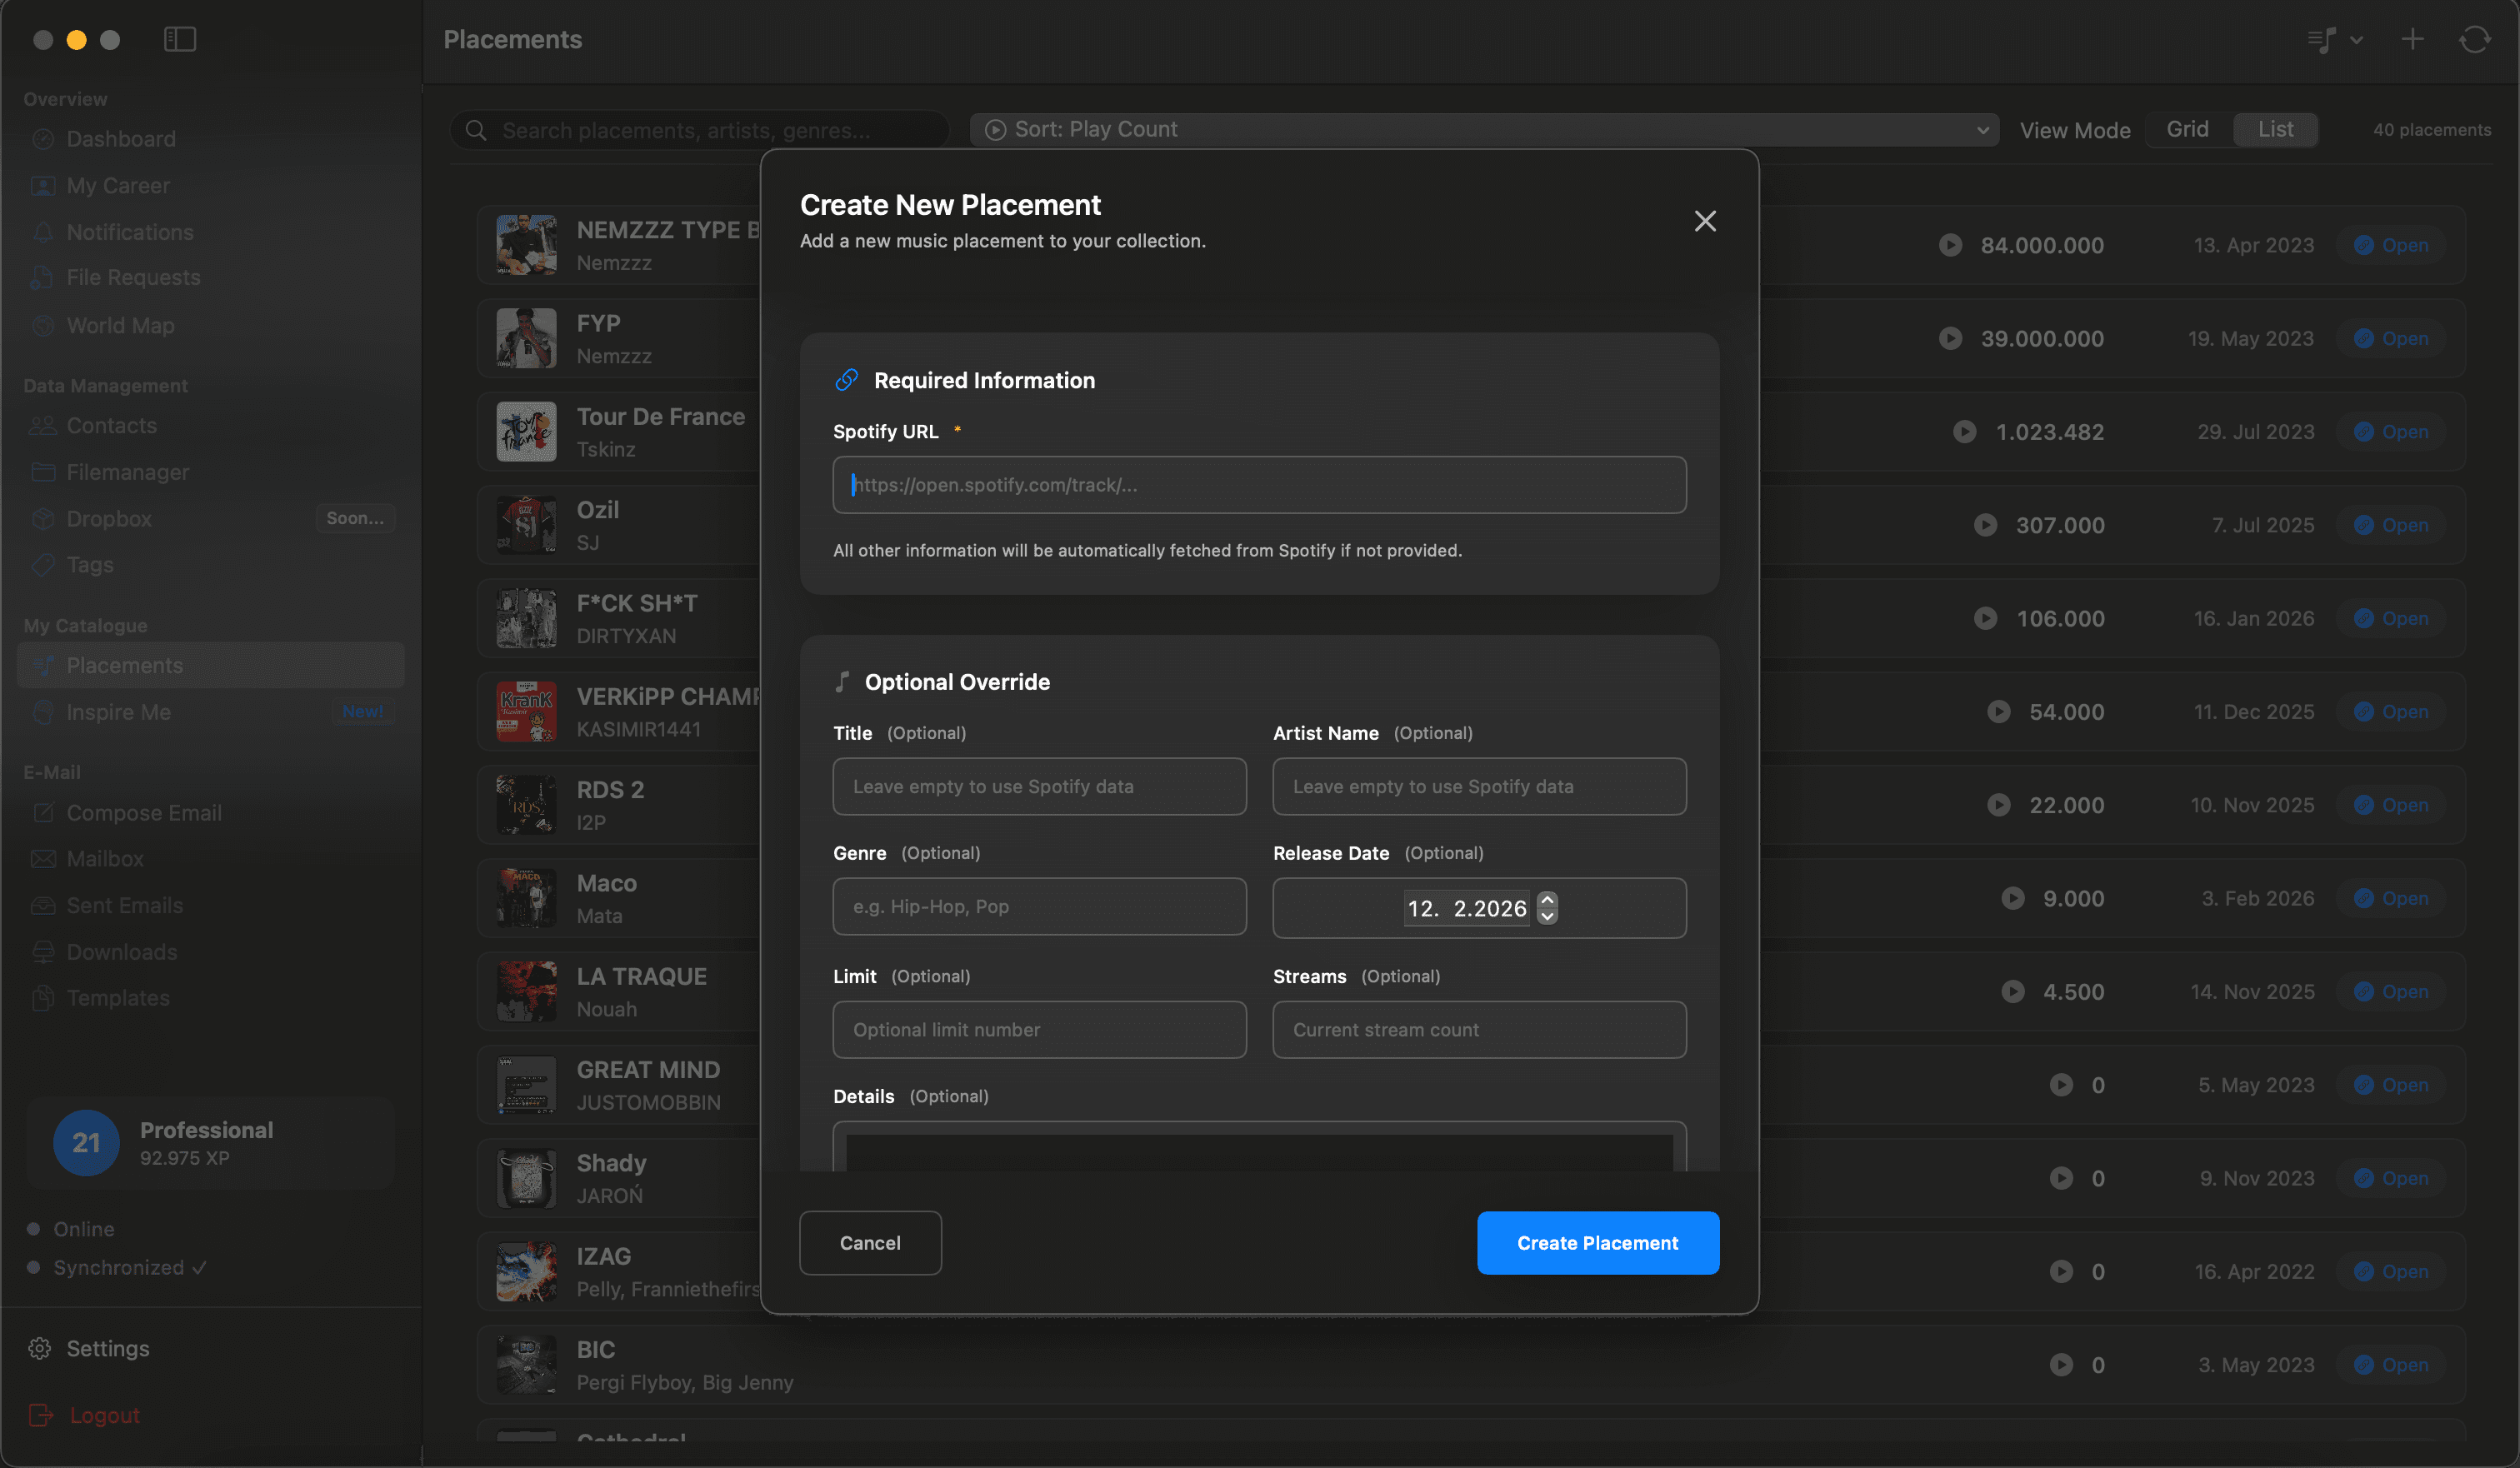The width and height of the screenshot is (2520, 1468).
Task: Select Placements under My Catalogue
Action: [x=123, y=665]
